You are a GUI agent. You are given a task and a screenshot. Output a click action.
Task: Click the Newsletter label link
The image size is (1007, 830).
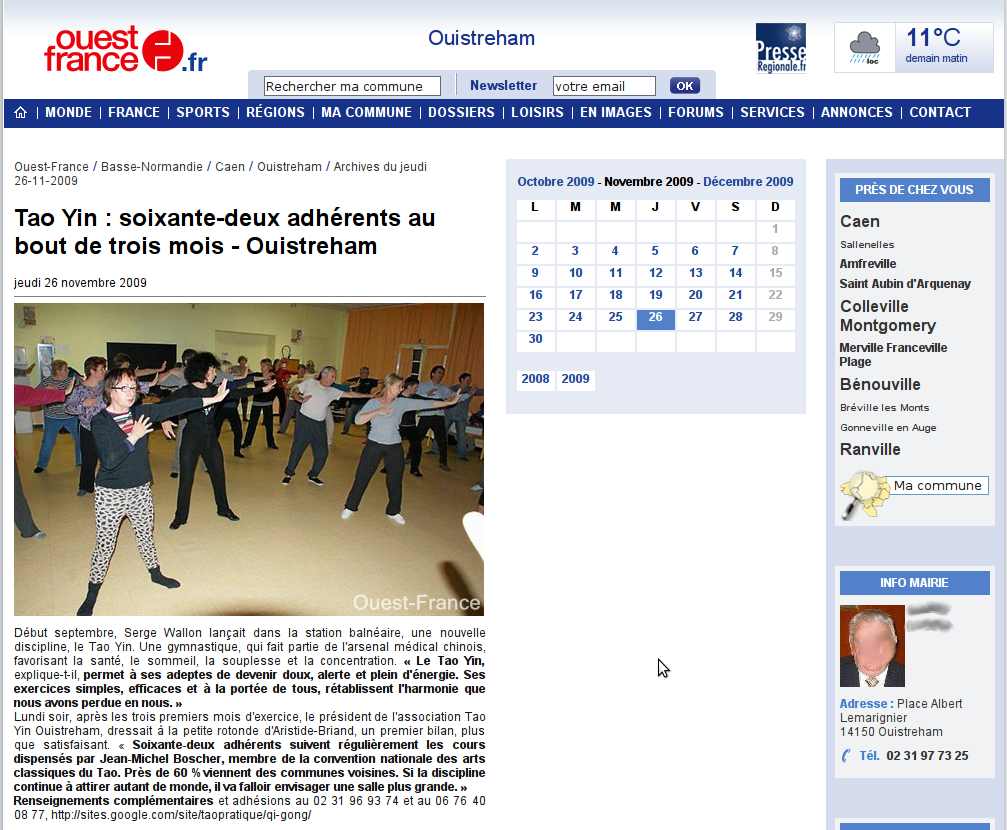[504, 85]
